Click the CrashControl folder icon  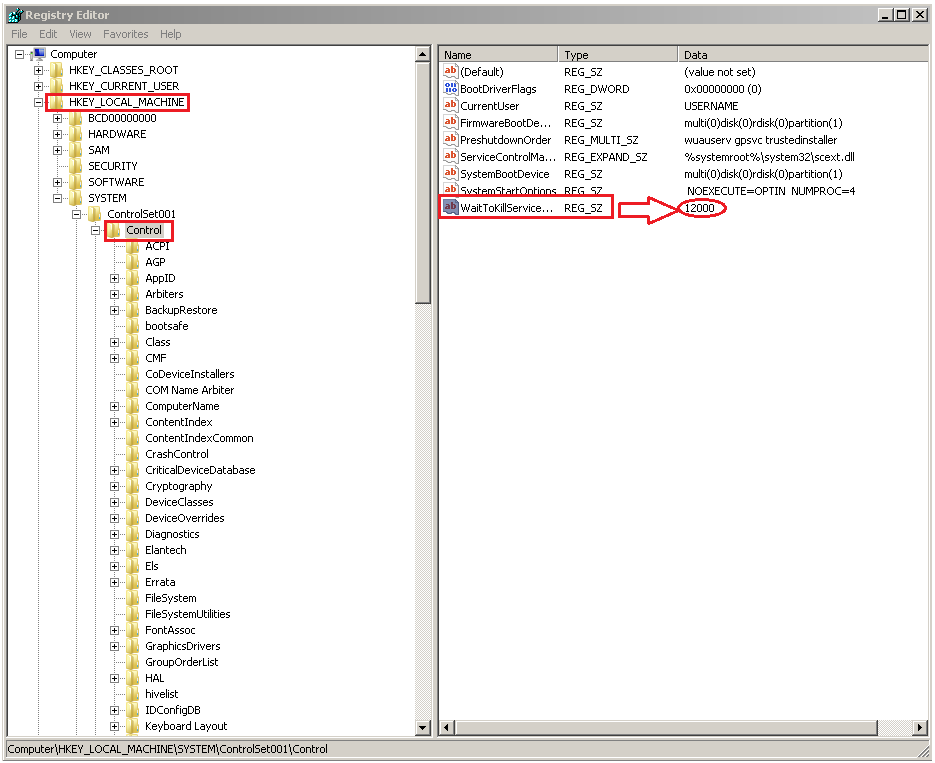(133, 454)
